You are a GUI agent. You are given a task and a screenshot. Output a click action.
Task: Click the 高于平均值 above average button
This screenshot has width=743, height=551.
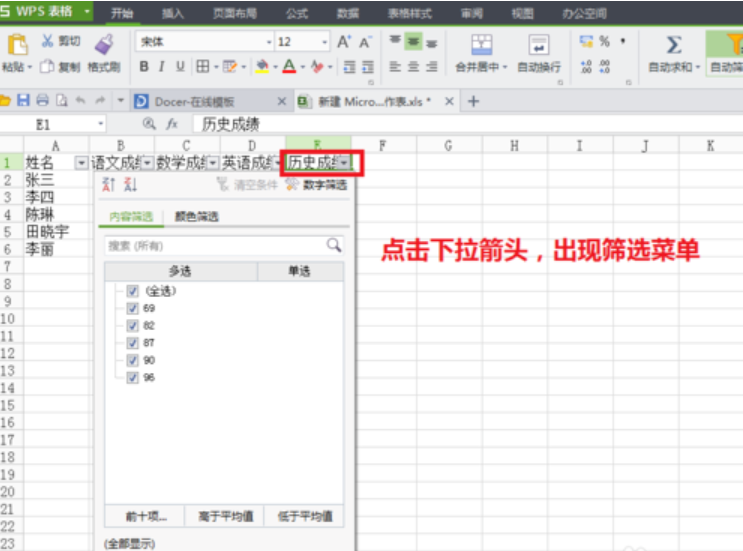coord(224,517)
